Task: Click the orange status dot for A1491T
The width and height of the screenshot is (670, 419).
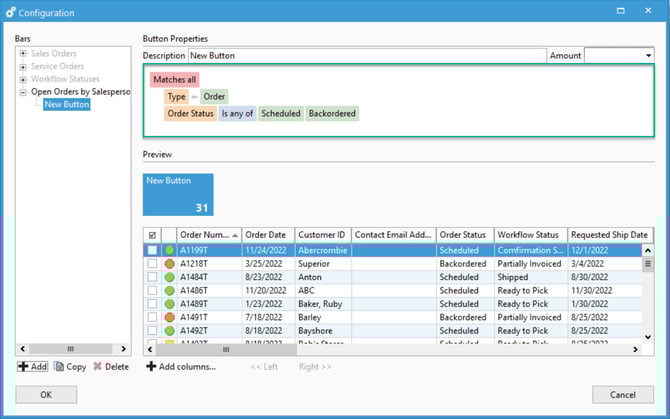Action: click(x=169, y=317)
